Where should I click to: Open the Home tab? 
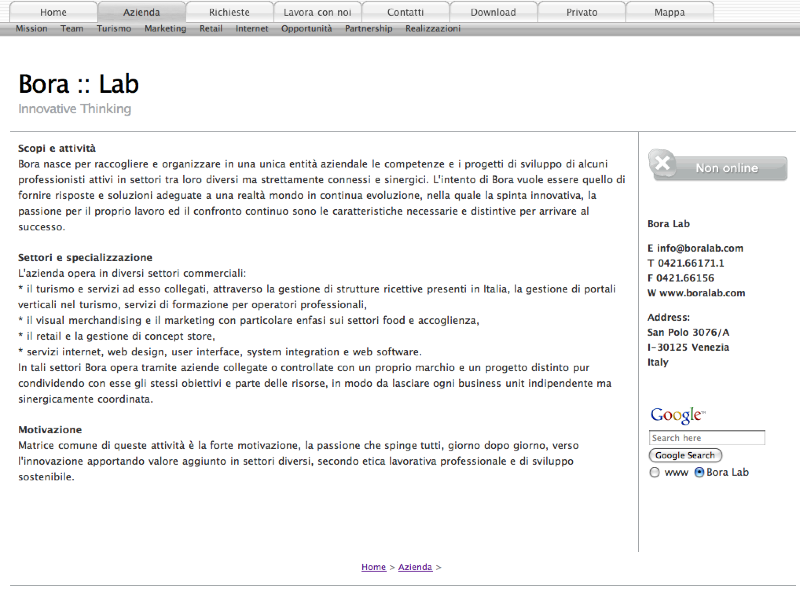pyautogui.click(x=54, y=12)
